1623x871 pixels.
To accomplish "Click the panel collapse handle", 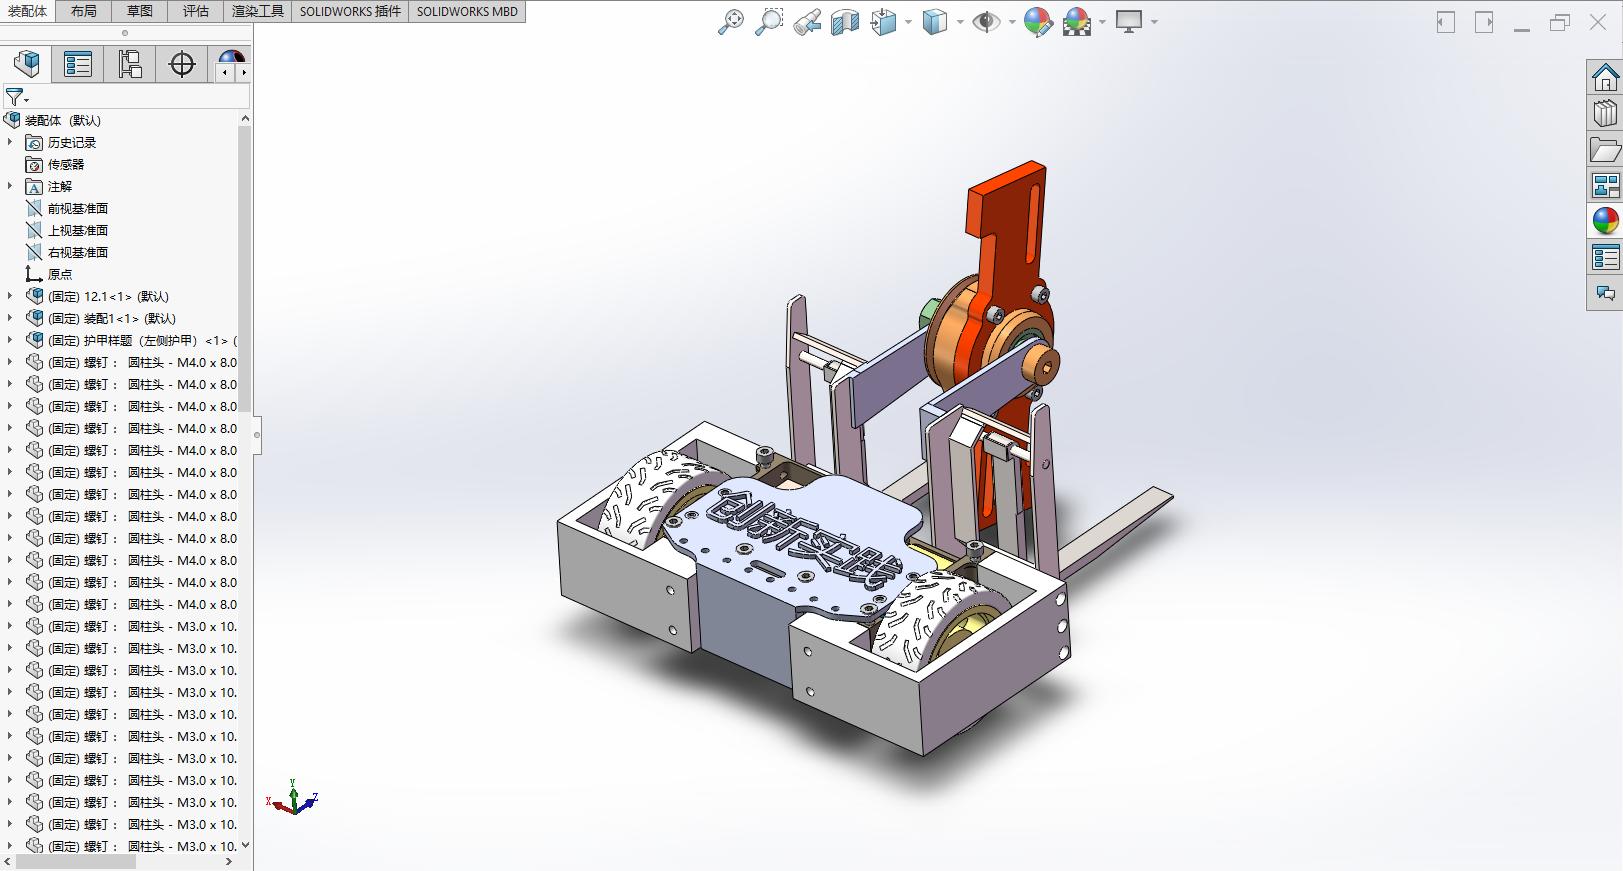I will [257, 434].
